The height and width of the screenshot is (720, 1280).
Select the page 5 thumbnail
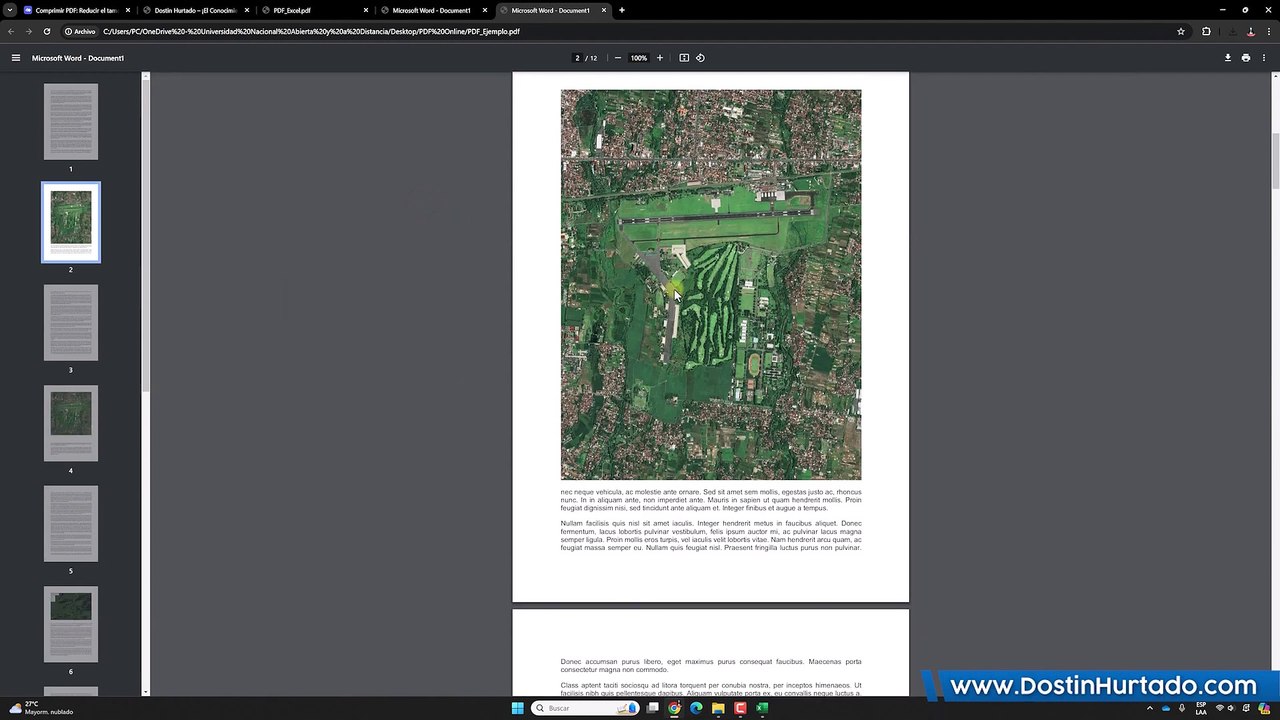point(71,524)
